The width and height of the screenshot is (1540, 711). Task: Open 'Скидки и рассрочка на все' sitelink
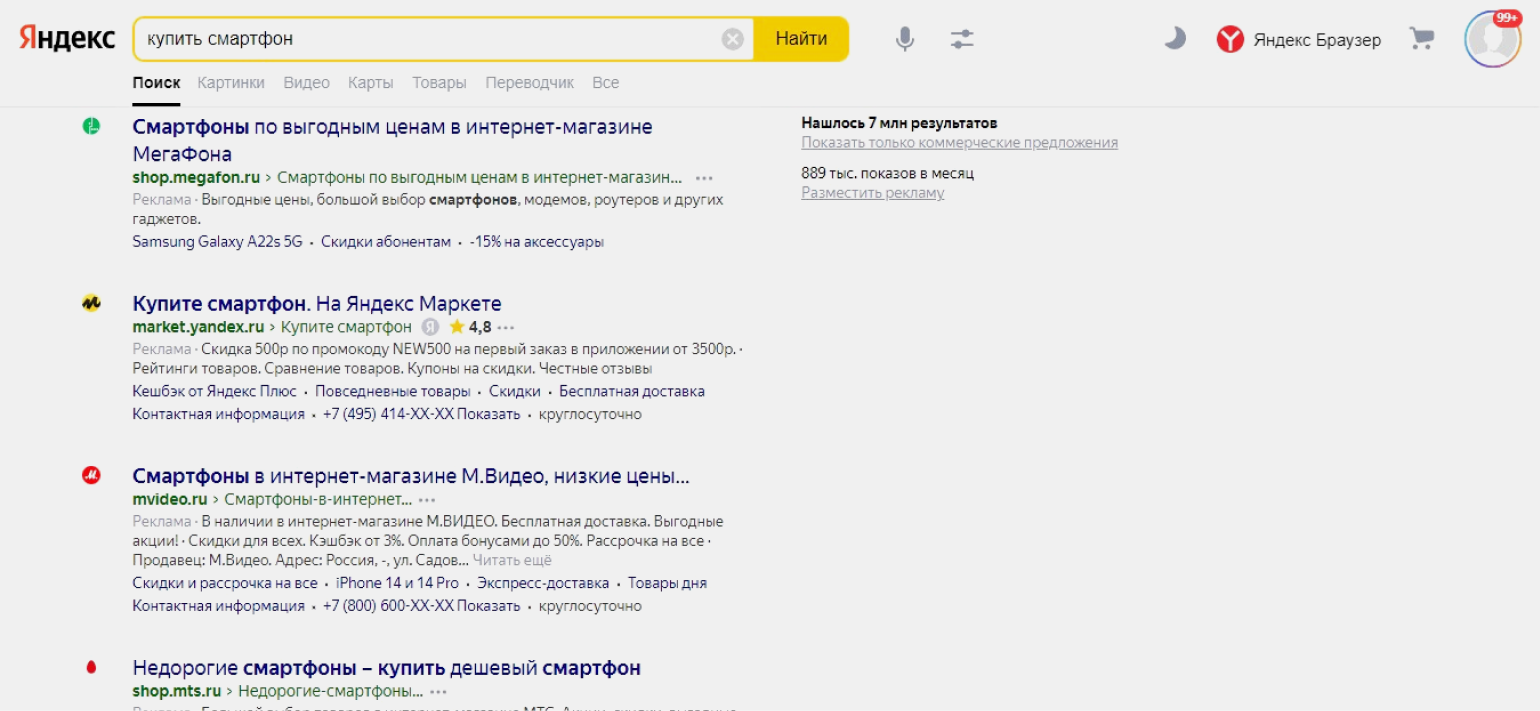pos(224,583)
